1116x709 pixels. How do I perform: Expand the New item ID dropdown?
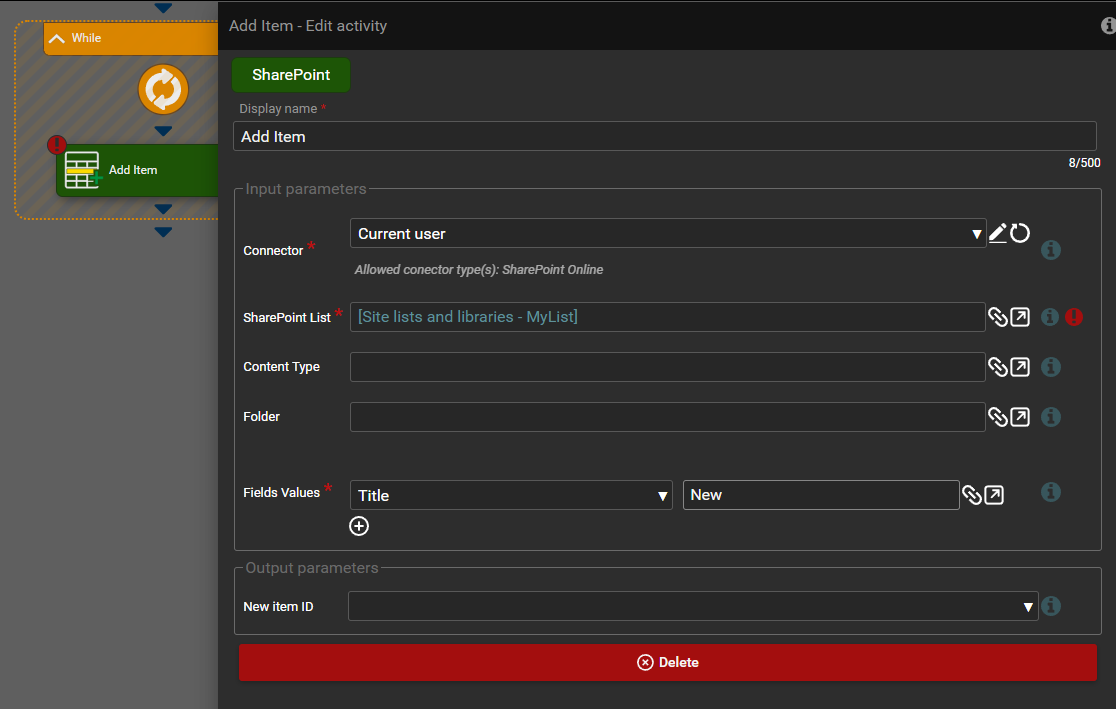click(692, 606)
